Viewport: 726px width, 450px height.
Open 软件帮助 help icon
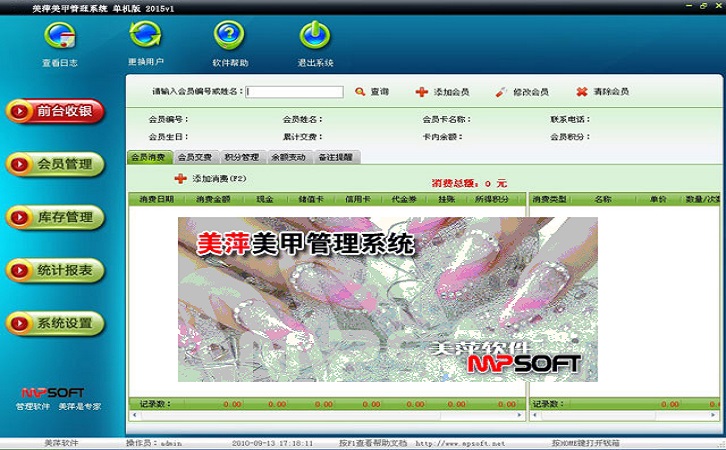click(229, 35)
